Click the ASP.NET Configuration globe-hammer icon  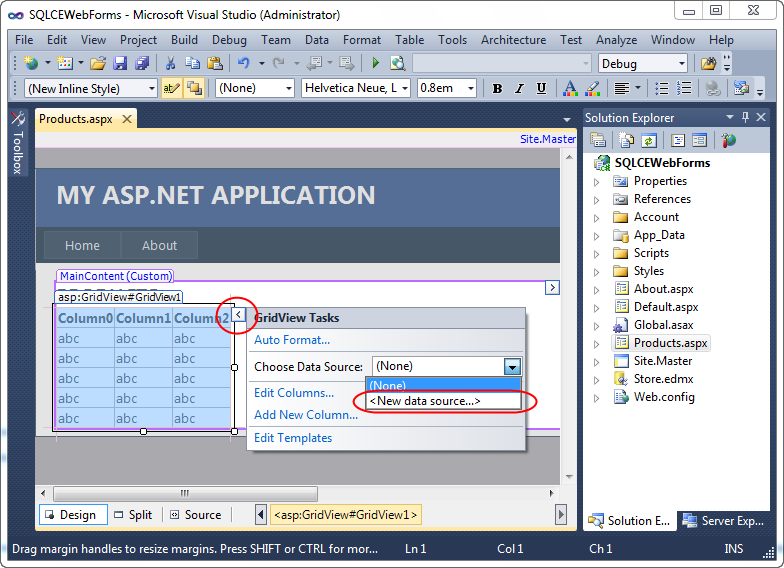coord(728,140)
